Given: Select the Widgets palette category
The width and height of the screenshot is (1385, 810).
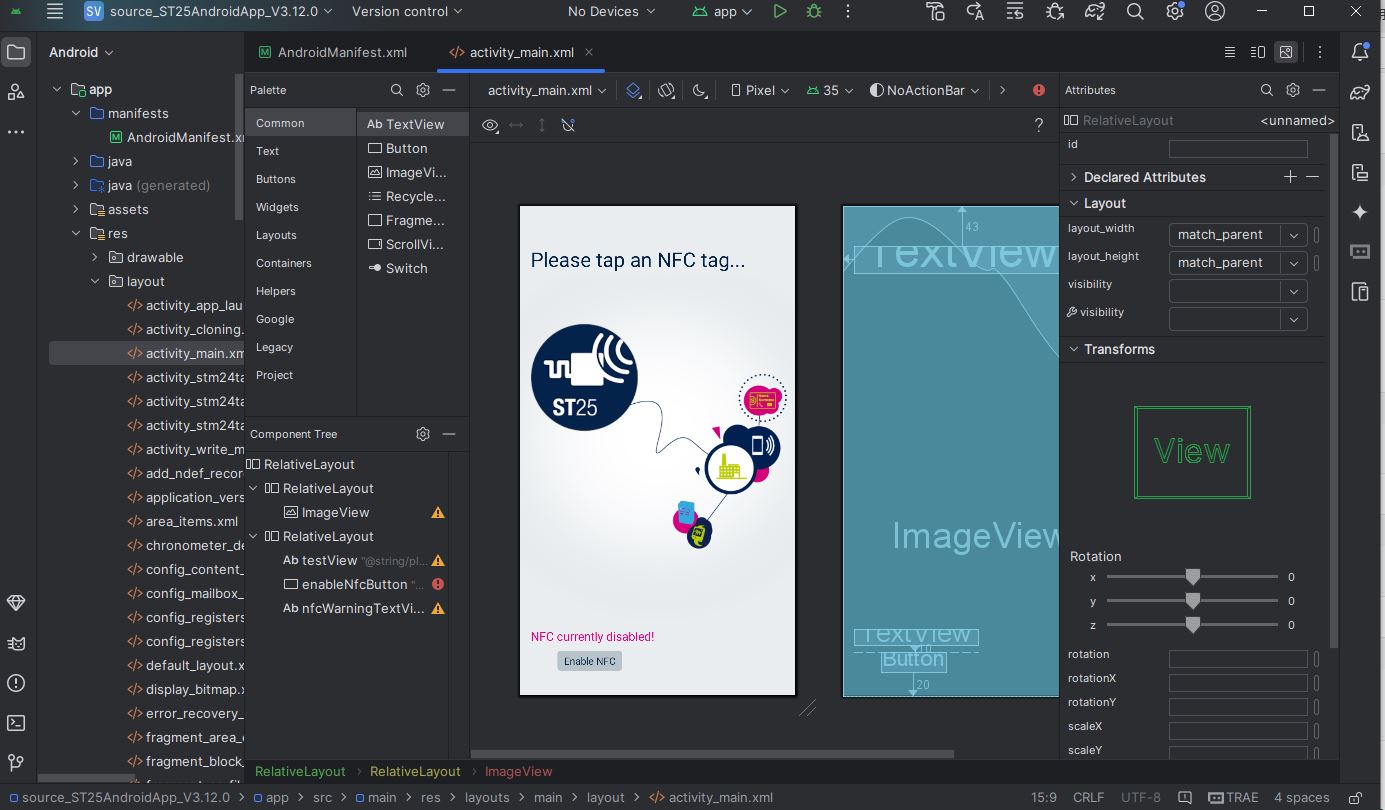Looking at the screenshot, I should (277, 207).
